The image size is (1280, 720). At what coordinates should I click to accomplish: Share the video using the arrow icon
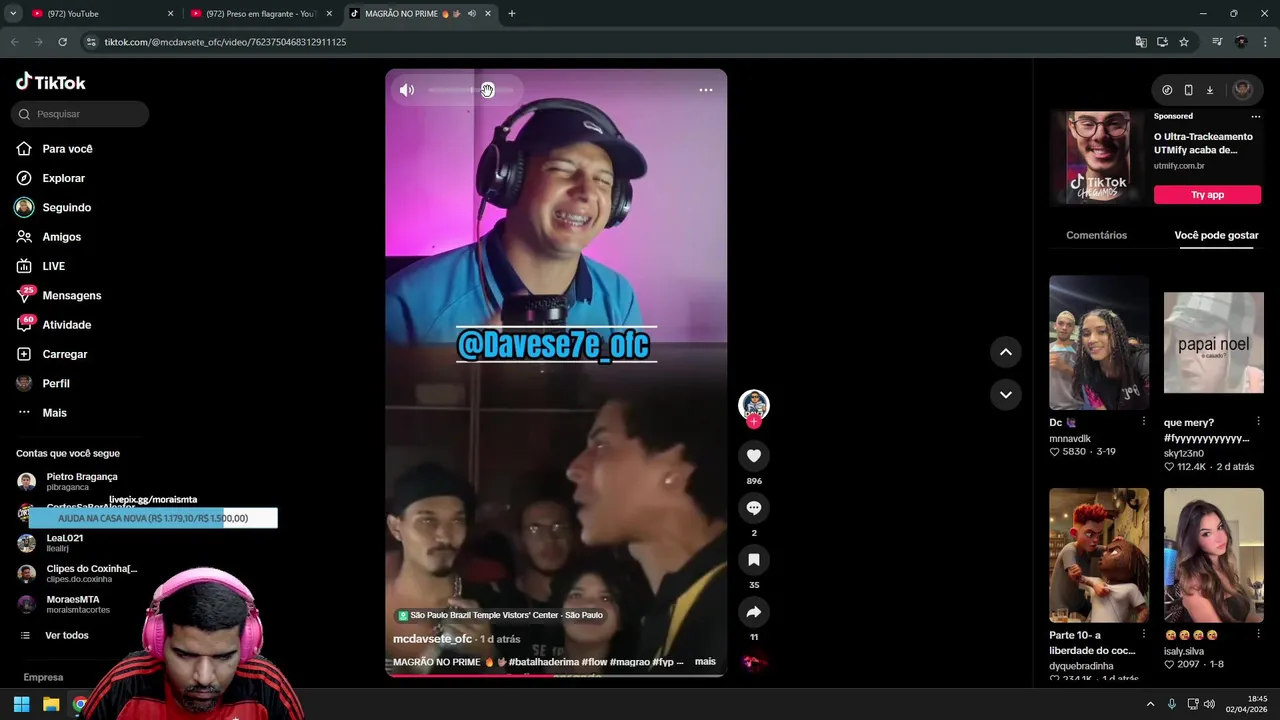click(754, 612)
